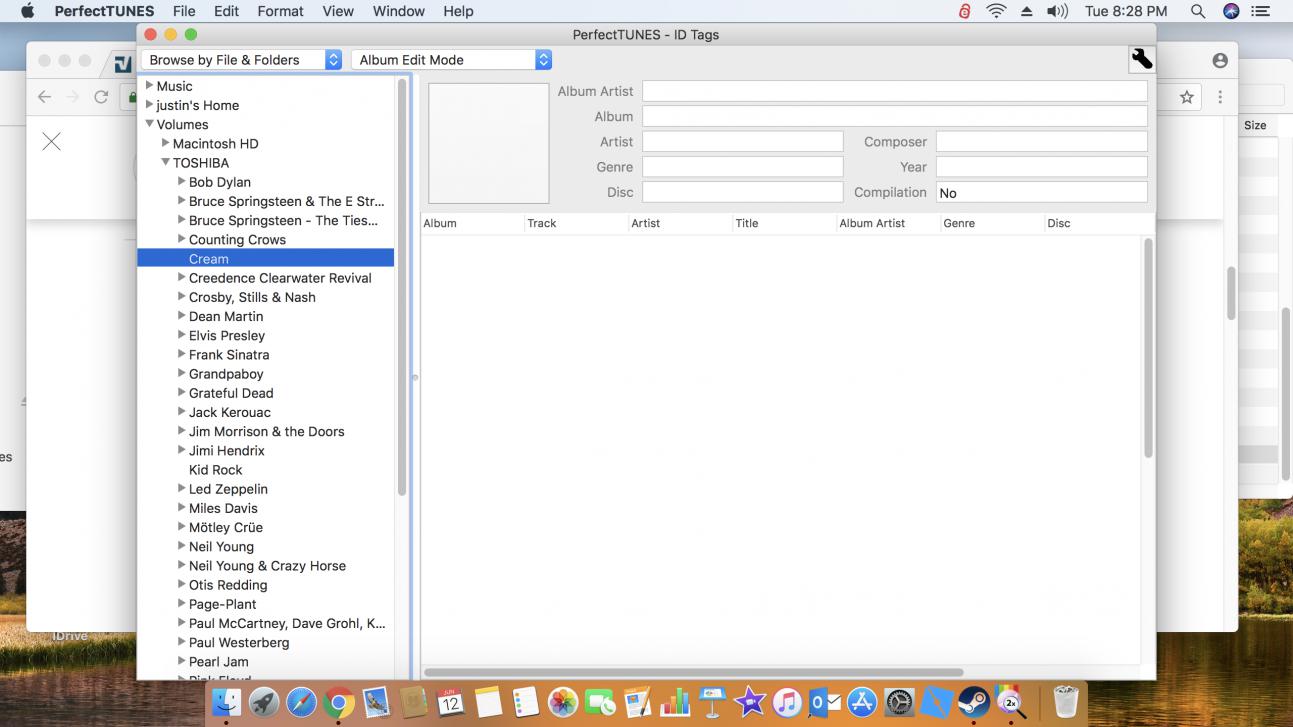
Task: Click the Album Artist input field
Action: 894,91
